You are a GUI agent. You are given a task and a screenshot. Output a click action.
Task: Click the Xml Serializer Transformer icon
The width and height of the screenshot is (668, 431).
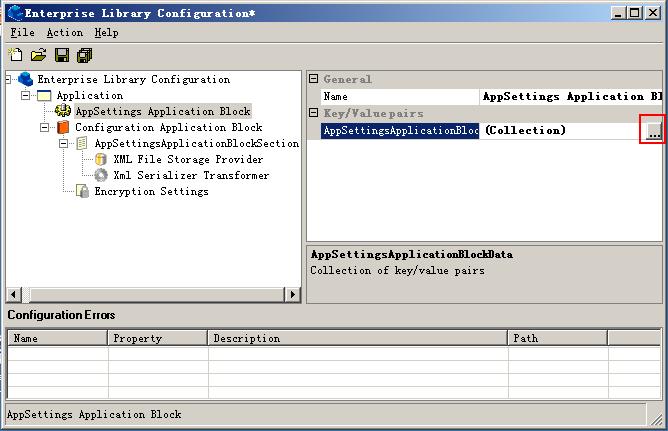[100, 176]
